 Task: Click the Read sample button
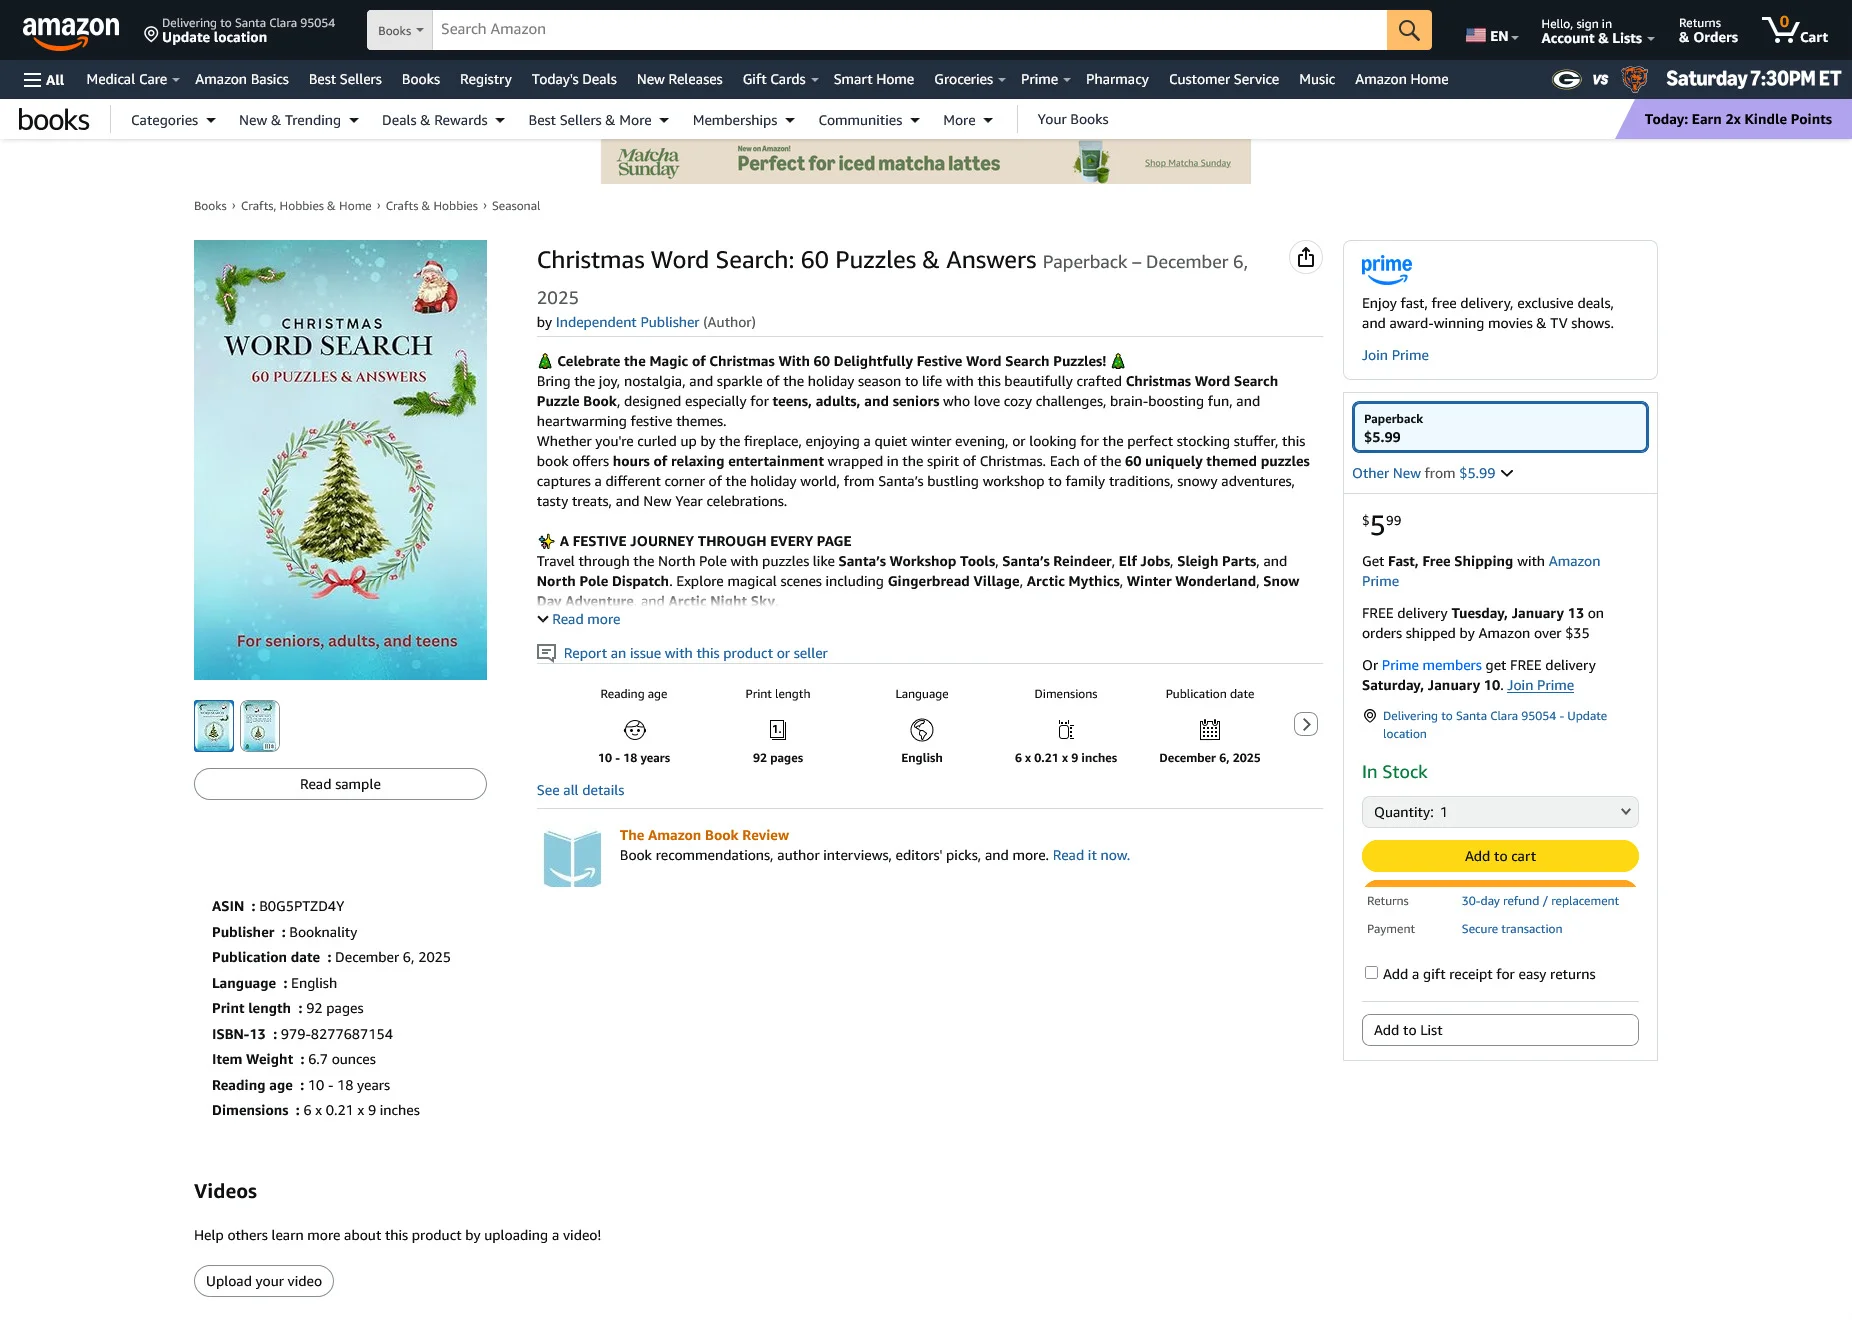click(340, 784)
